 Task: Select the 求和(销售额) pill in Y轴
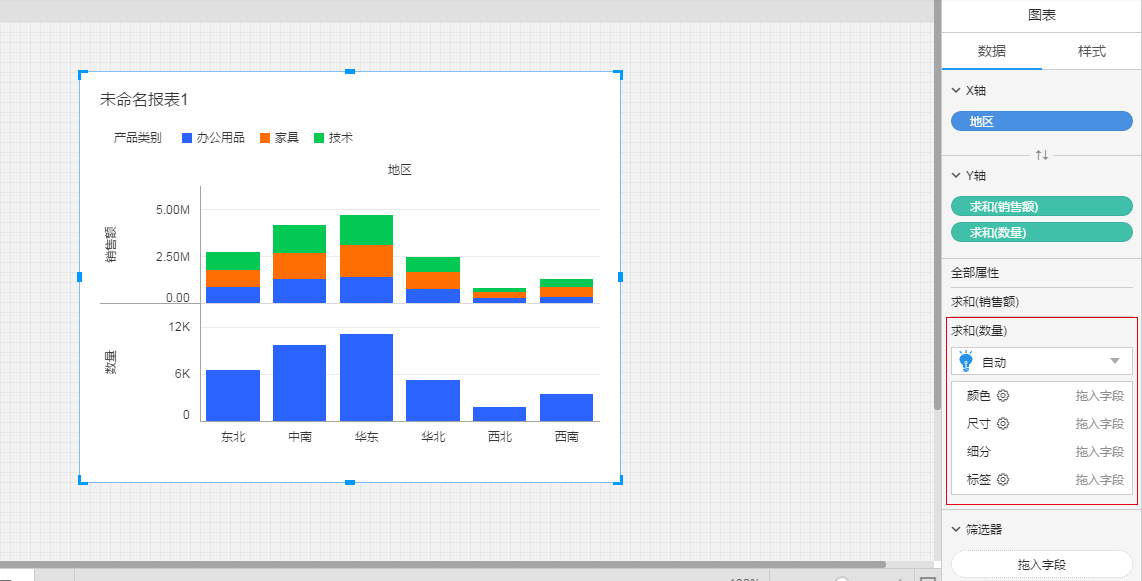(1041, 206)
